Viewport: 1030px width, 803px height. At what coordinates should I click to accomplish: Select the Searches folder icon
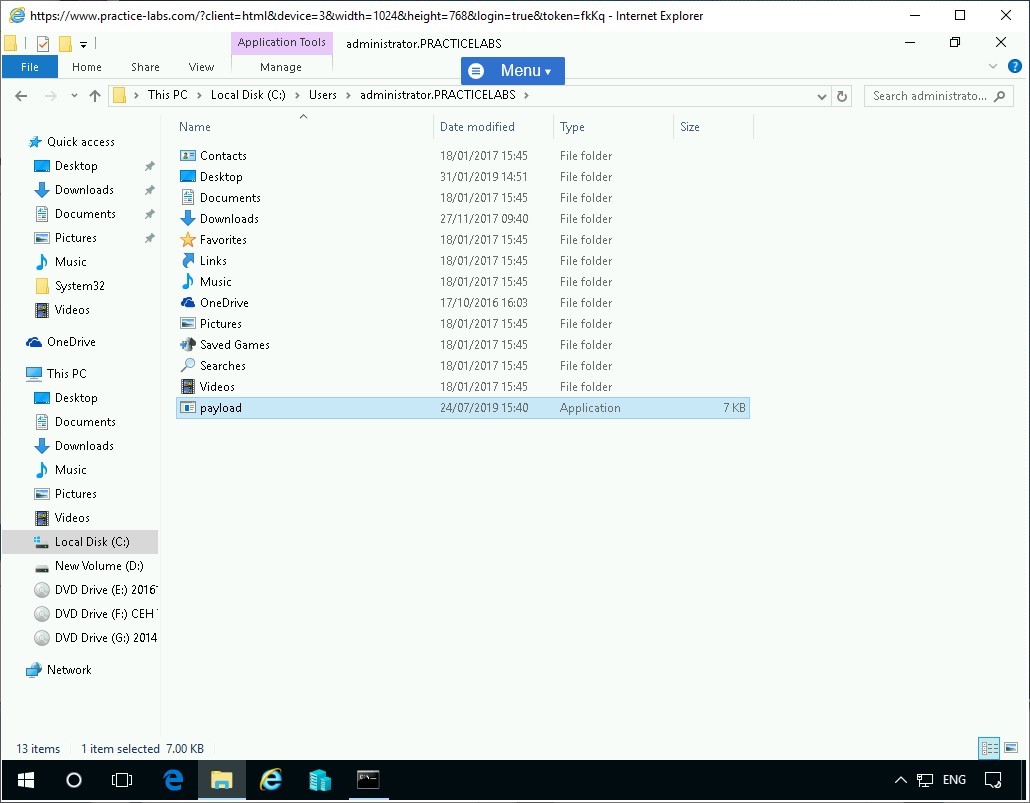pyautogui.click(x=188, y=366)
